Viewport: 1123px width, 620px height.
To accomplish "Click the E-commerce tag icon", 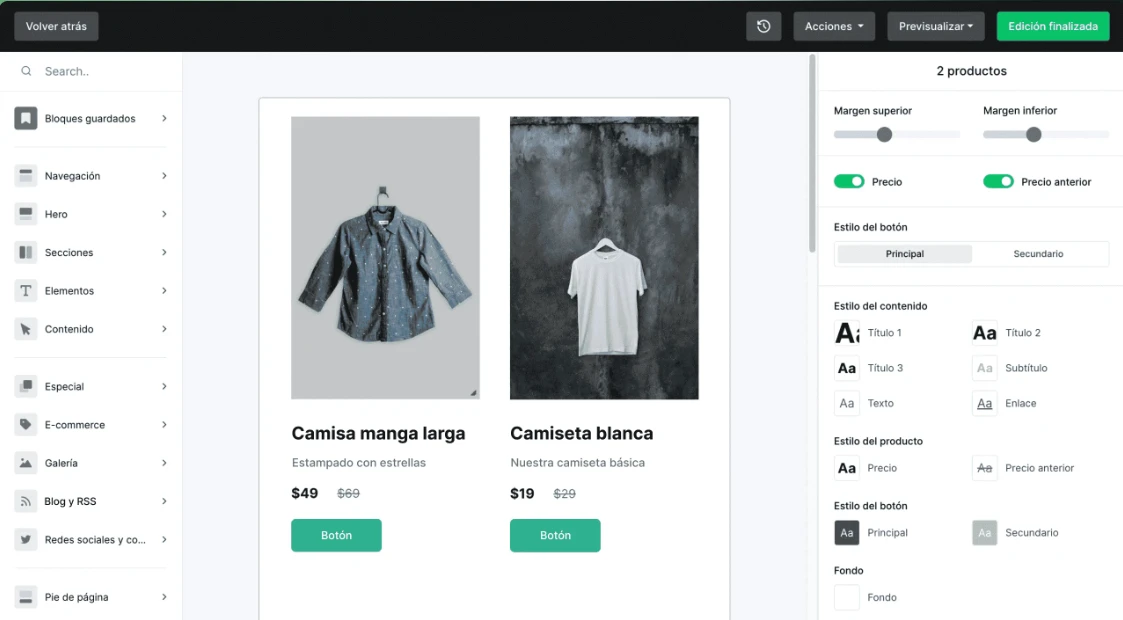I will tap(26, 425).
